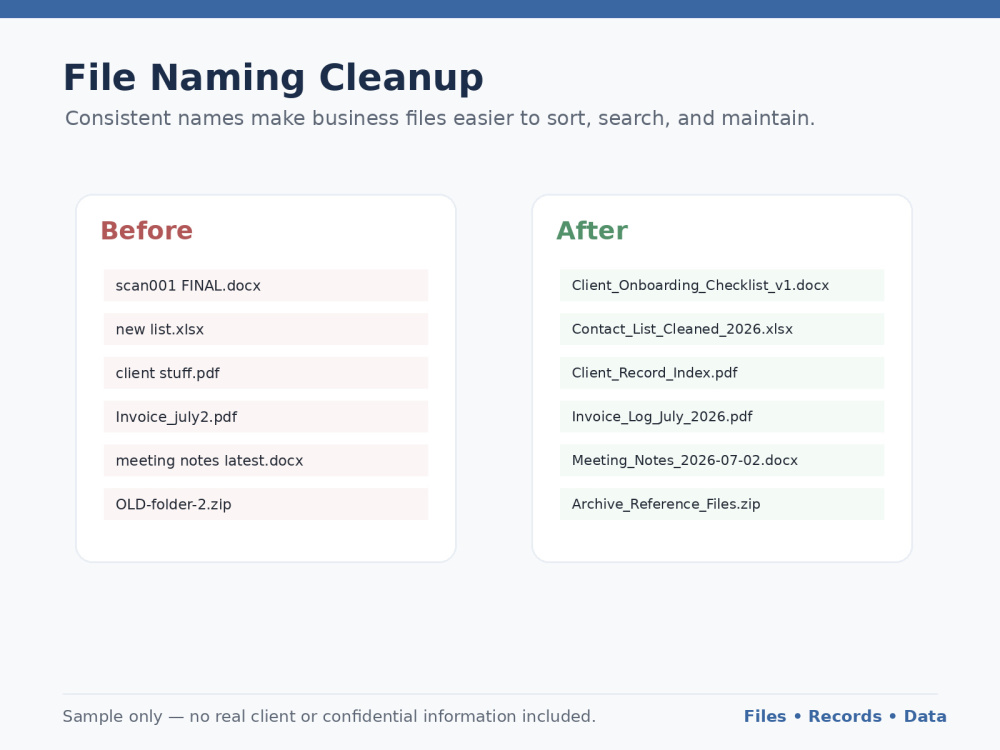Select meeting notes latest.docx
The width and height of the screenshot is (1000, 750).
(265, 460)
